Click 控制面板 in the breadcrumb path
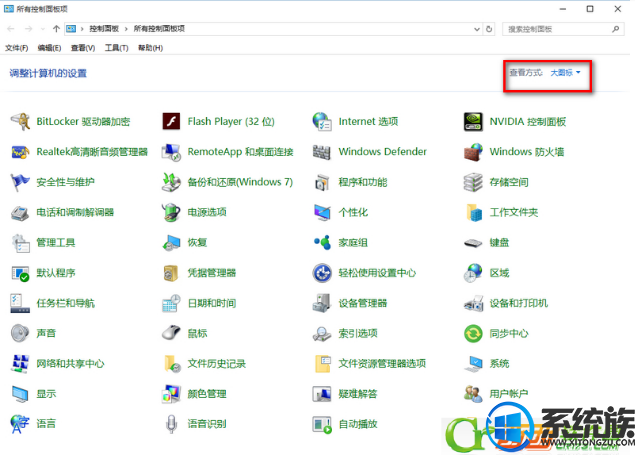 [x=104, y=29]
